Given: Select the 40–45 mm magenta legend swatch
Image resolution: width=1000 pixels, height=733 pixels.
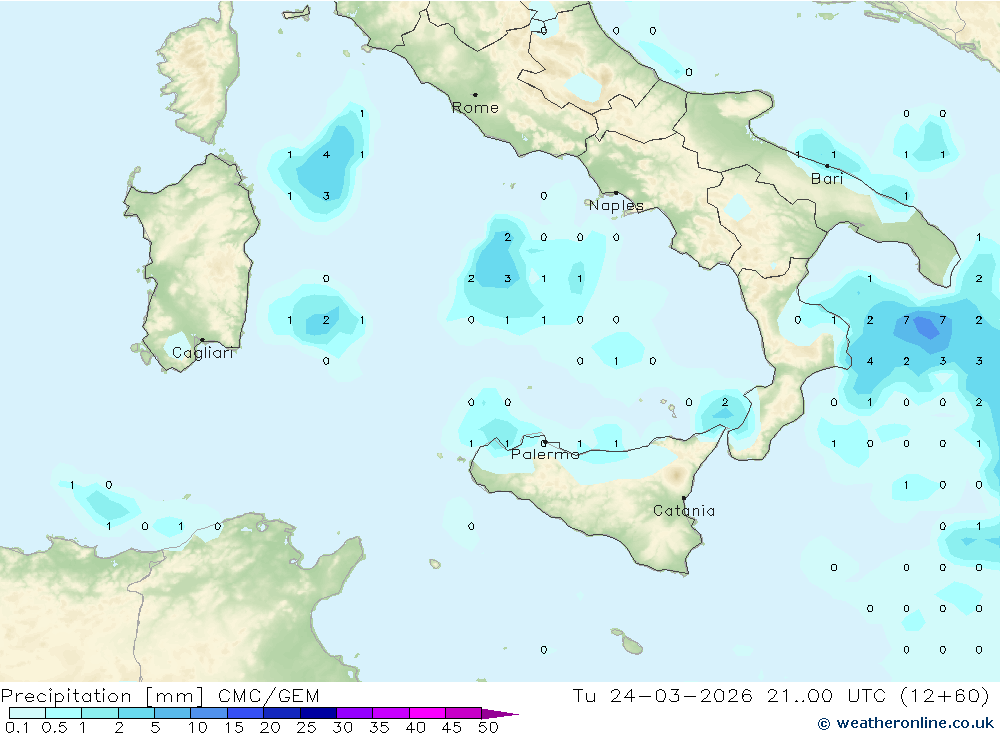Looking at the screenshot, I should click(427, 713).
